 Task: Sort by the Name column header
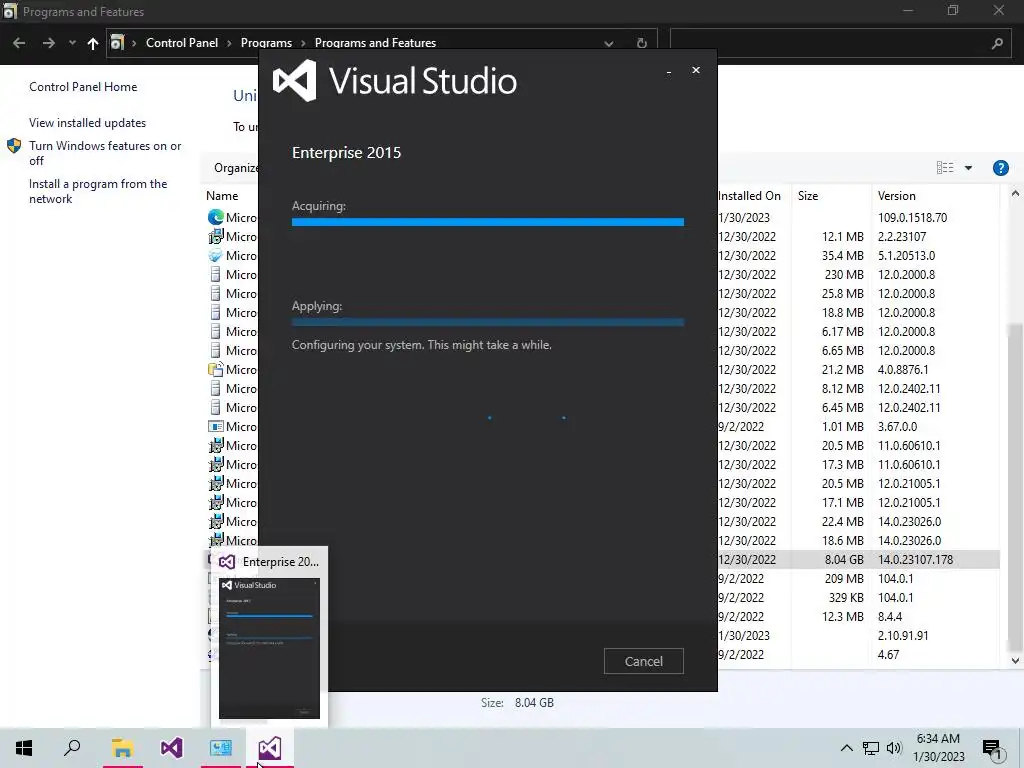pos(222,195)
